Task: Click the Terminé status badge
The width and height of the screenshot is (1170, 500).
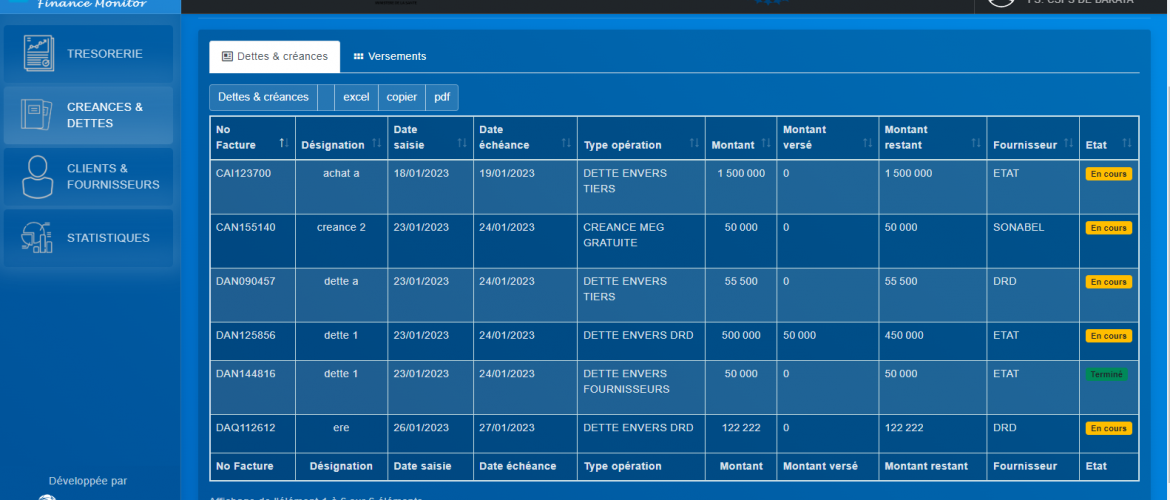Action: (1106, 374)
